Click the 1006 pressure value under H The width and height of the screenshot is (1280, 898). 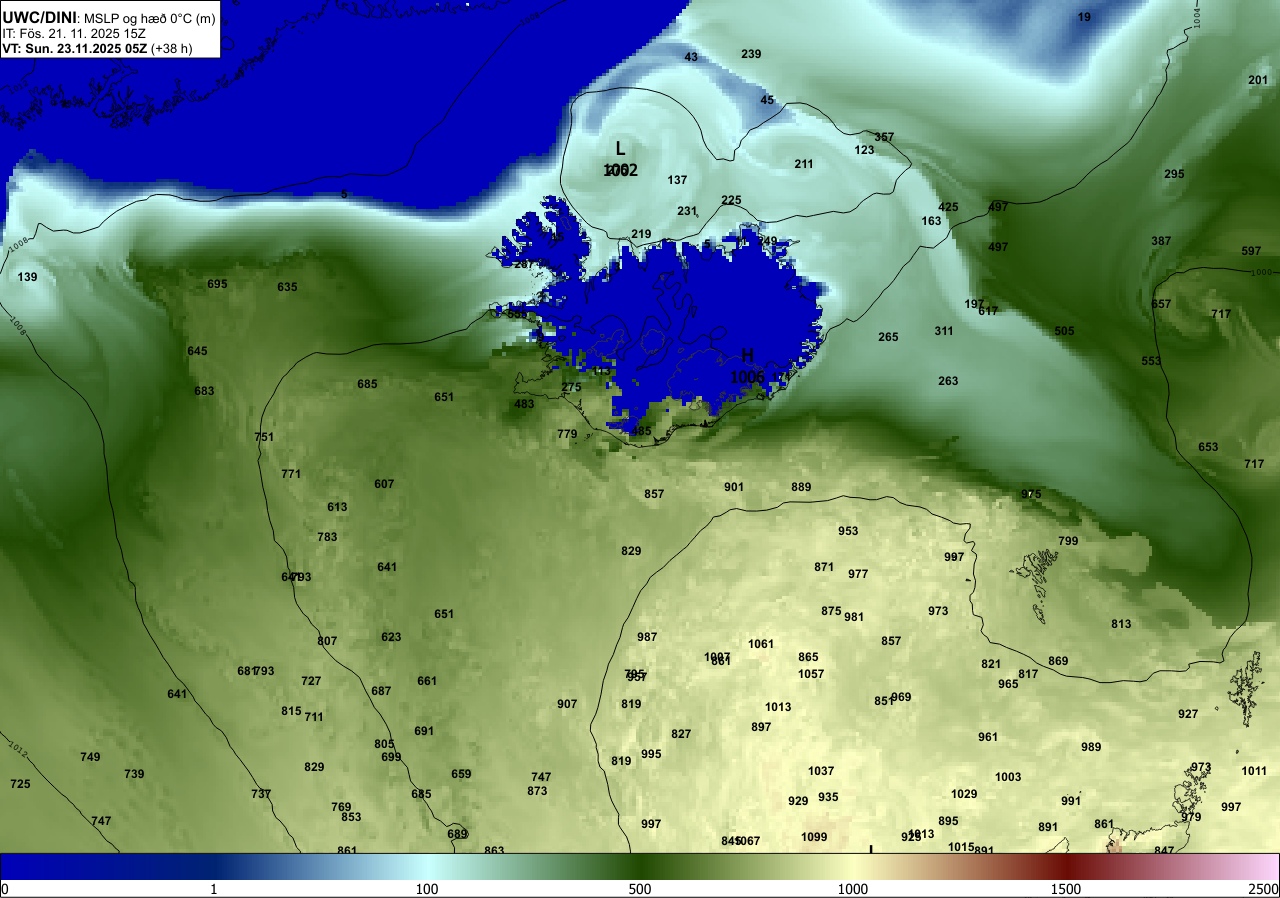[747, 376]
